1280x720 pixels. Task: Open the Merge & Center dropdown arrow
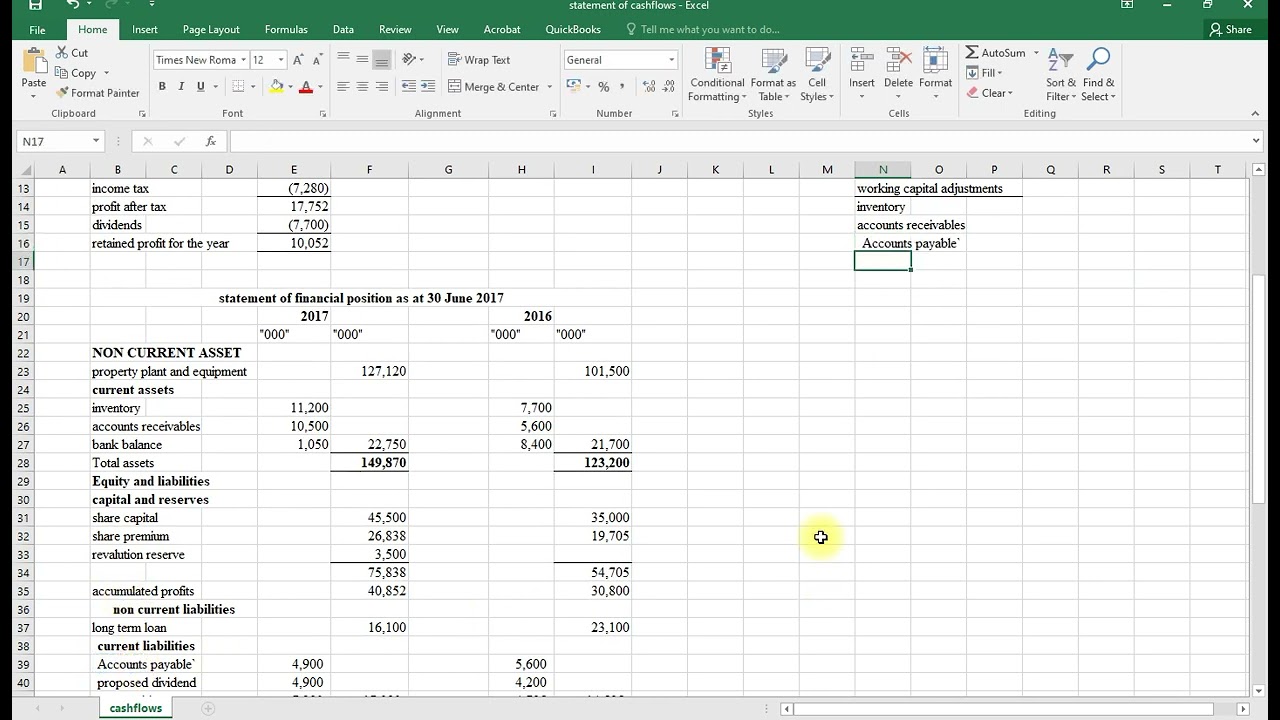tap(550, 87)
